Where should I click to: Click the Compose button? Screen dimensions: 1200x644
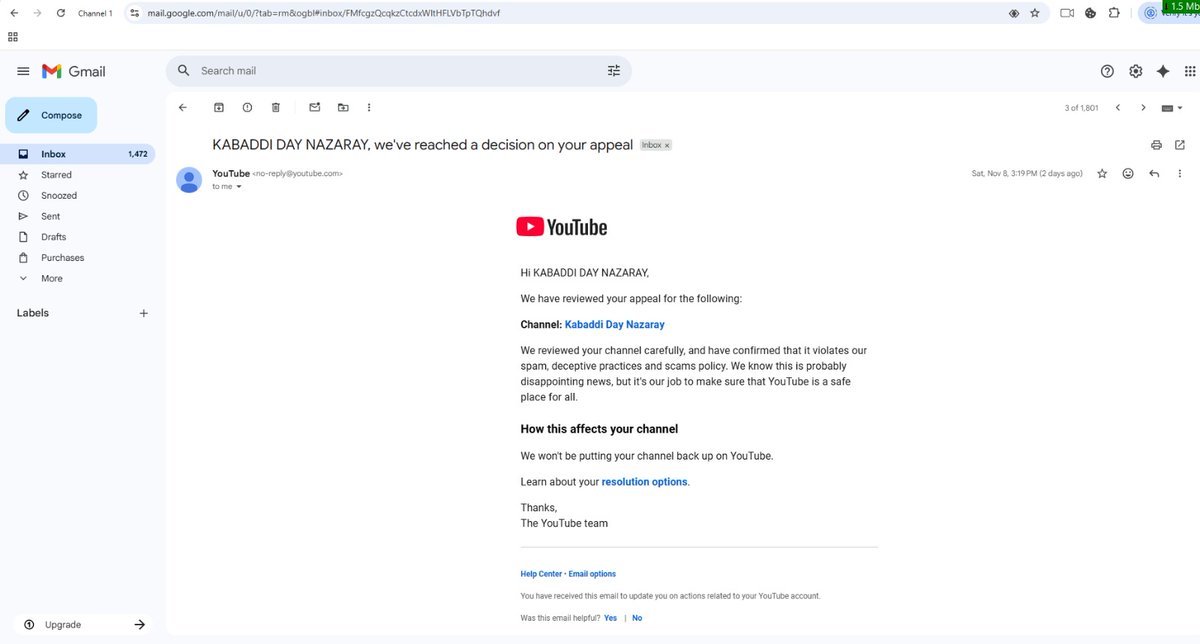[51, 115]
